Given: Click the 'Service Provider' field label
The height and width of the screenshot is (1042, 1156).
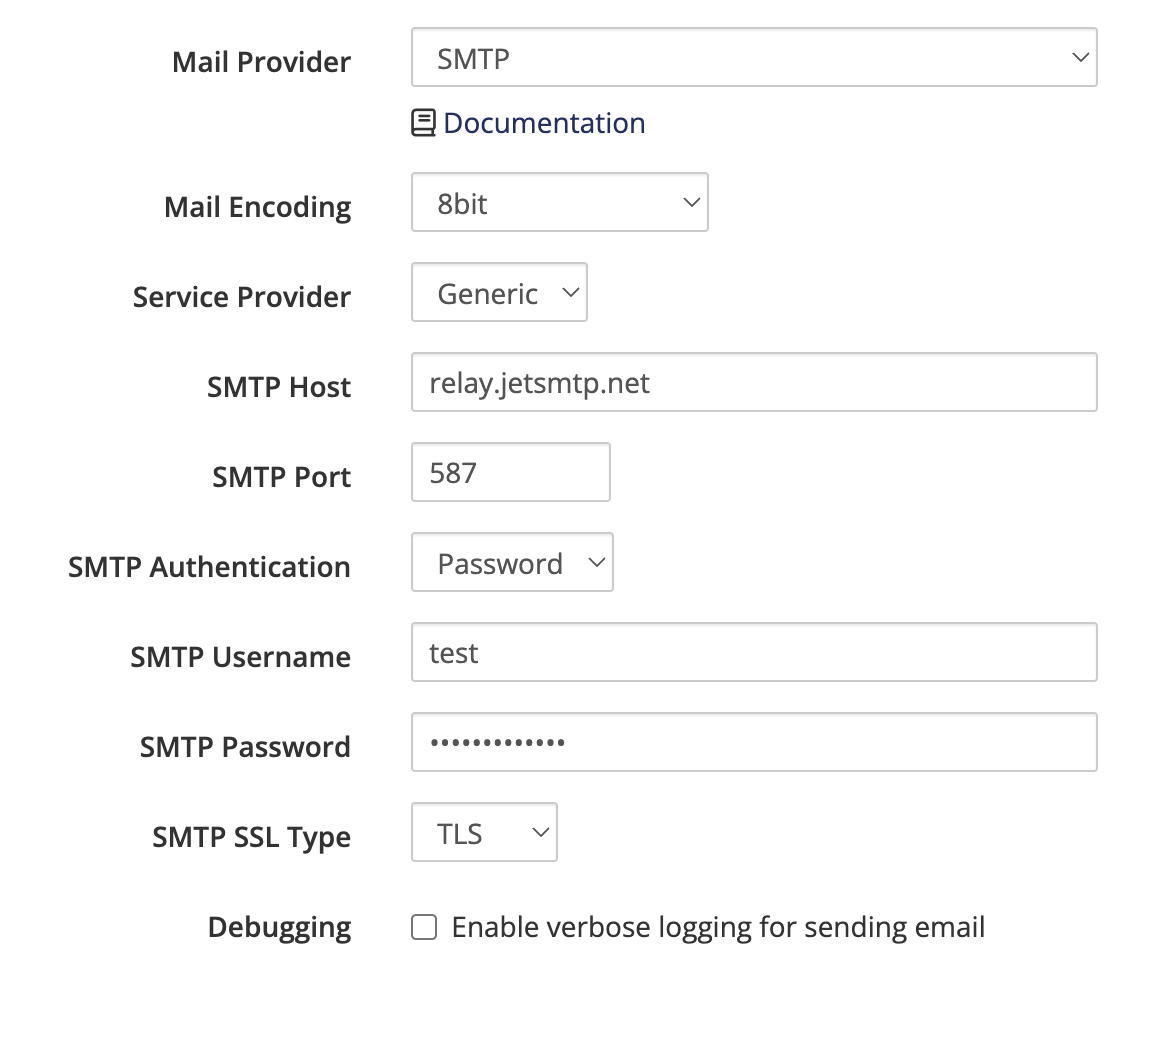Looking at the screenshot, I should point(241,297).
